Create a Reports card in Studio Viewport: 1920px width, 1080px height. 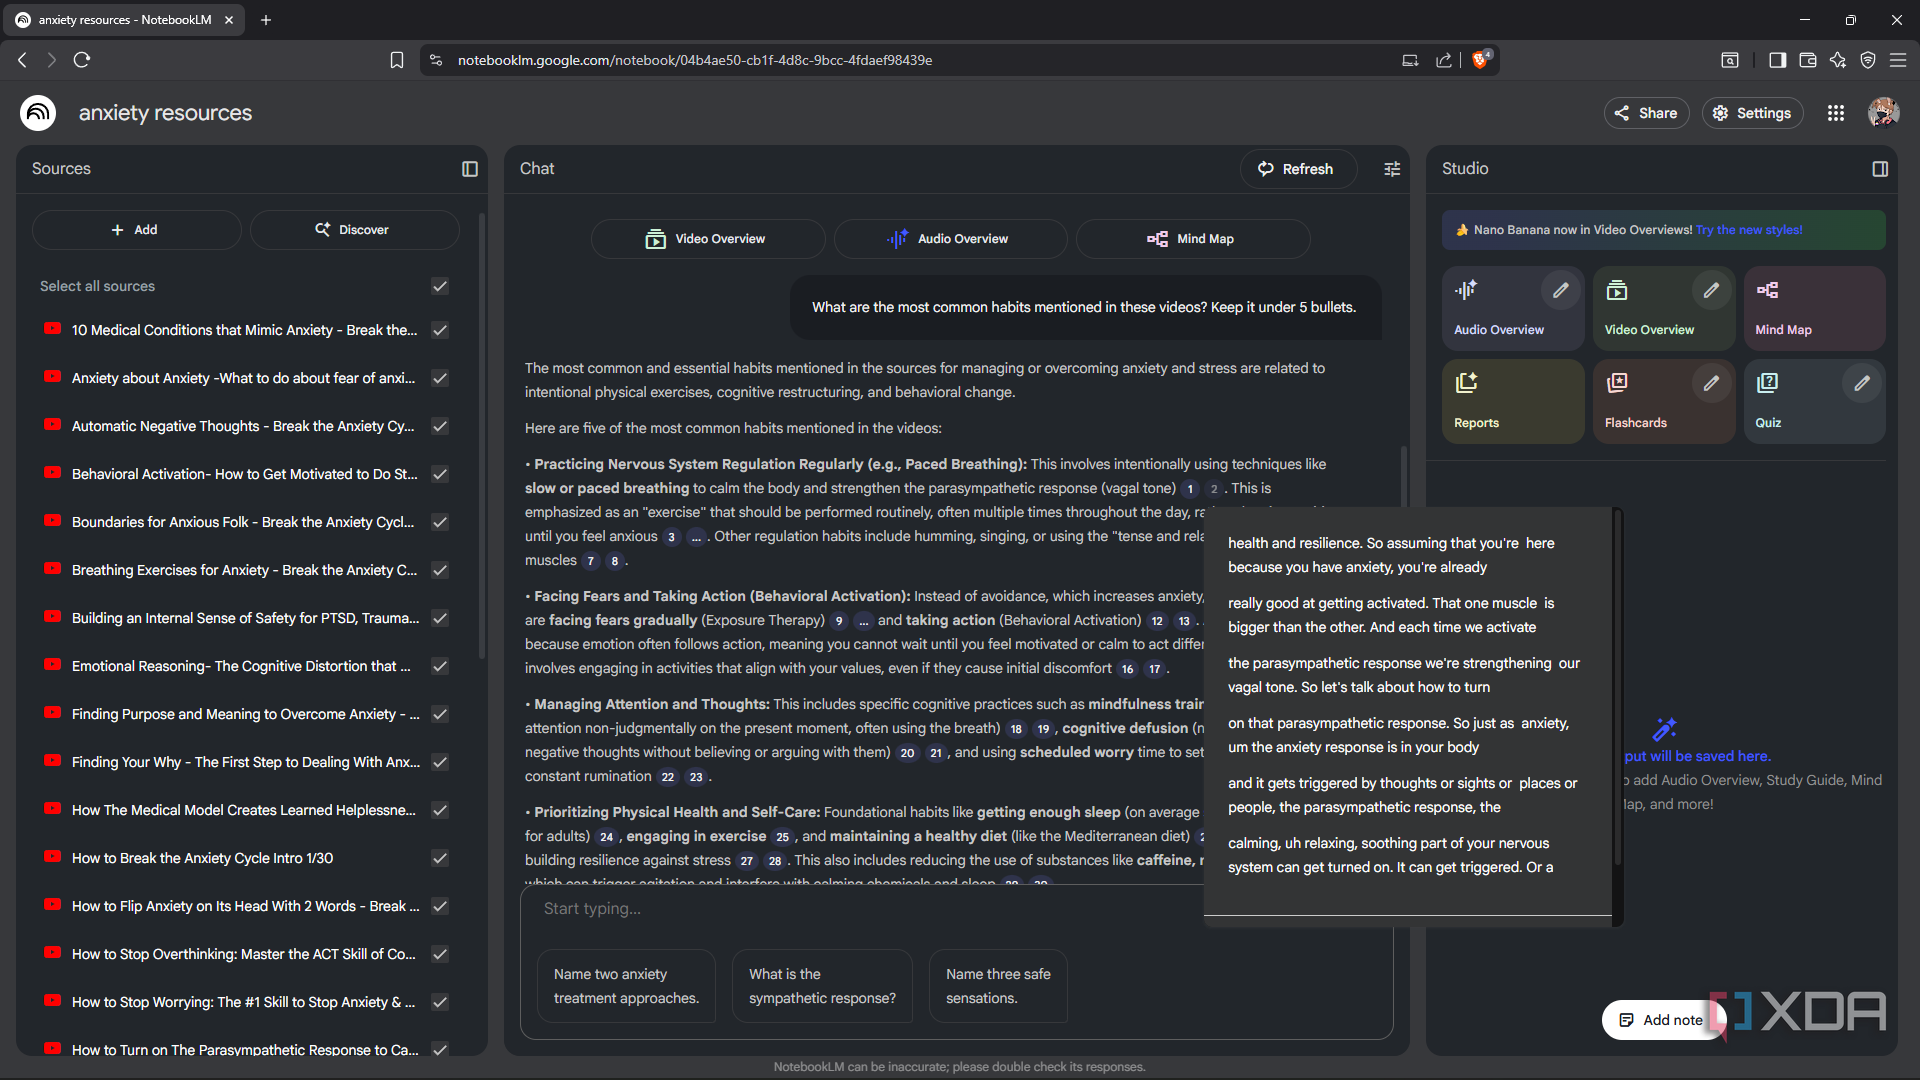tap(1513, 401)
